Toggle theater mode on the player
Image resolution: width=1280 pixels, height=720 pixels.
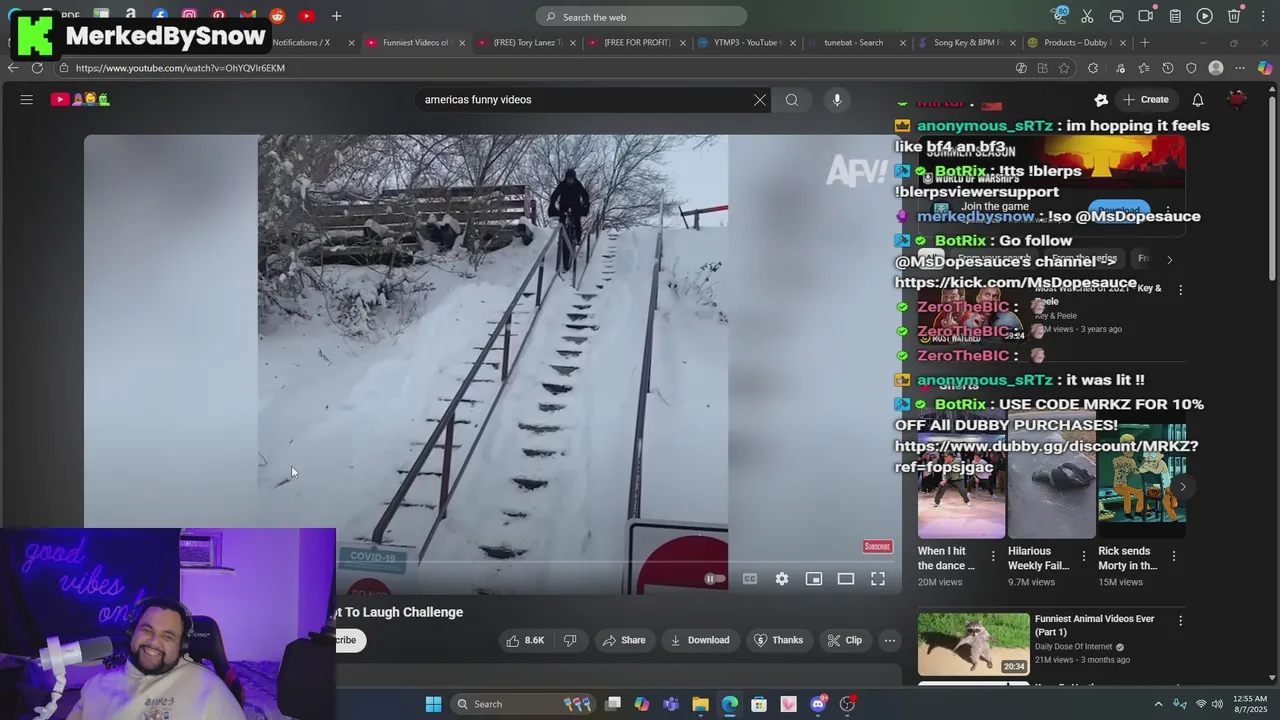pyautogui.click(x=846, y=579)
